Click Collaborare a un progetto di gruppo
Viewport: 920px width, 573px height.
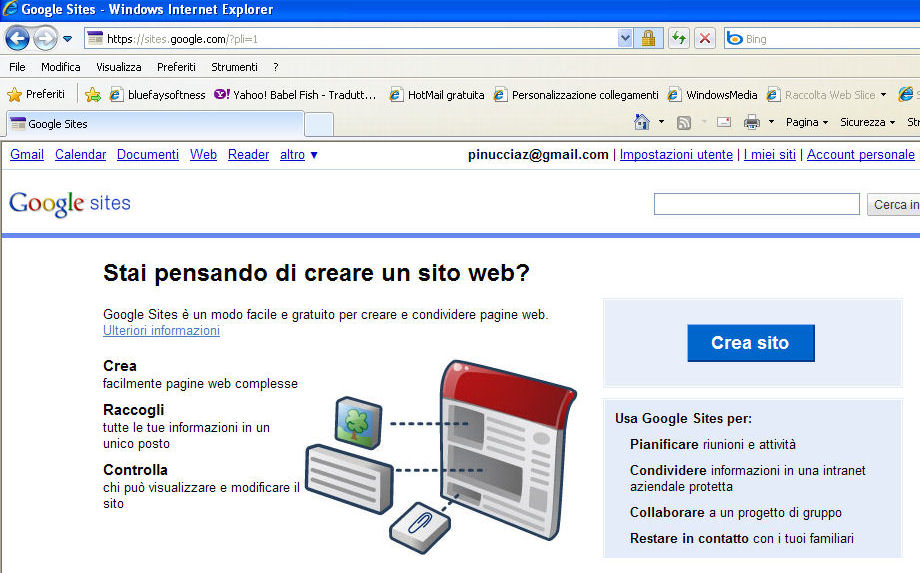[736, 513]
